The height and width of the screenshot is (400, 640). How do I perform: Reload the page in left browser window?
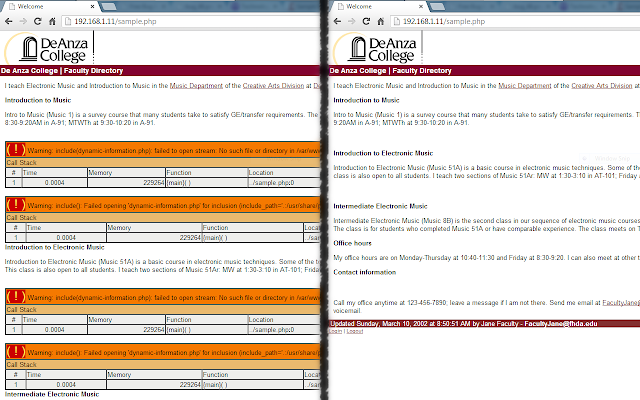[38, 21]
